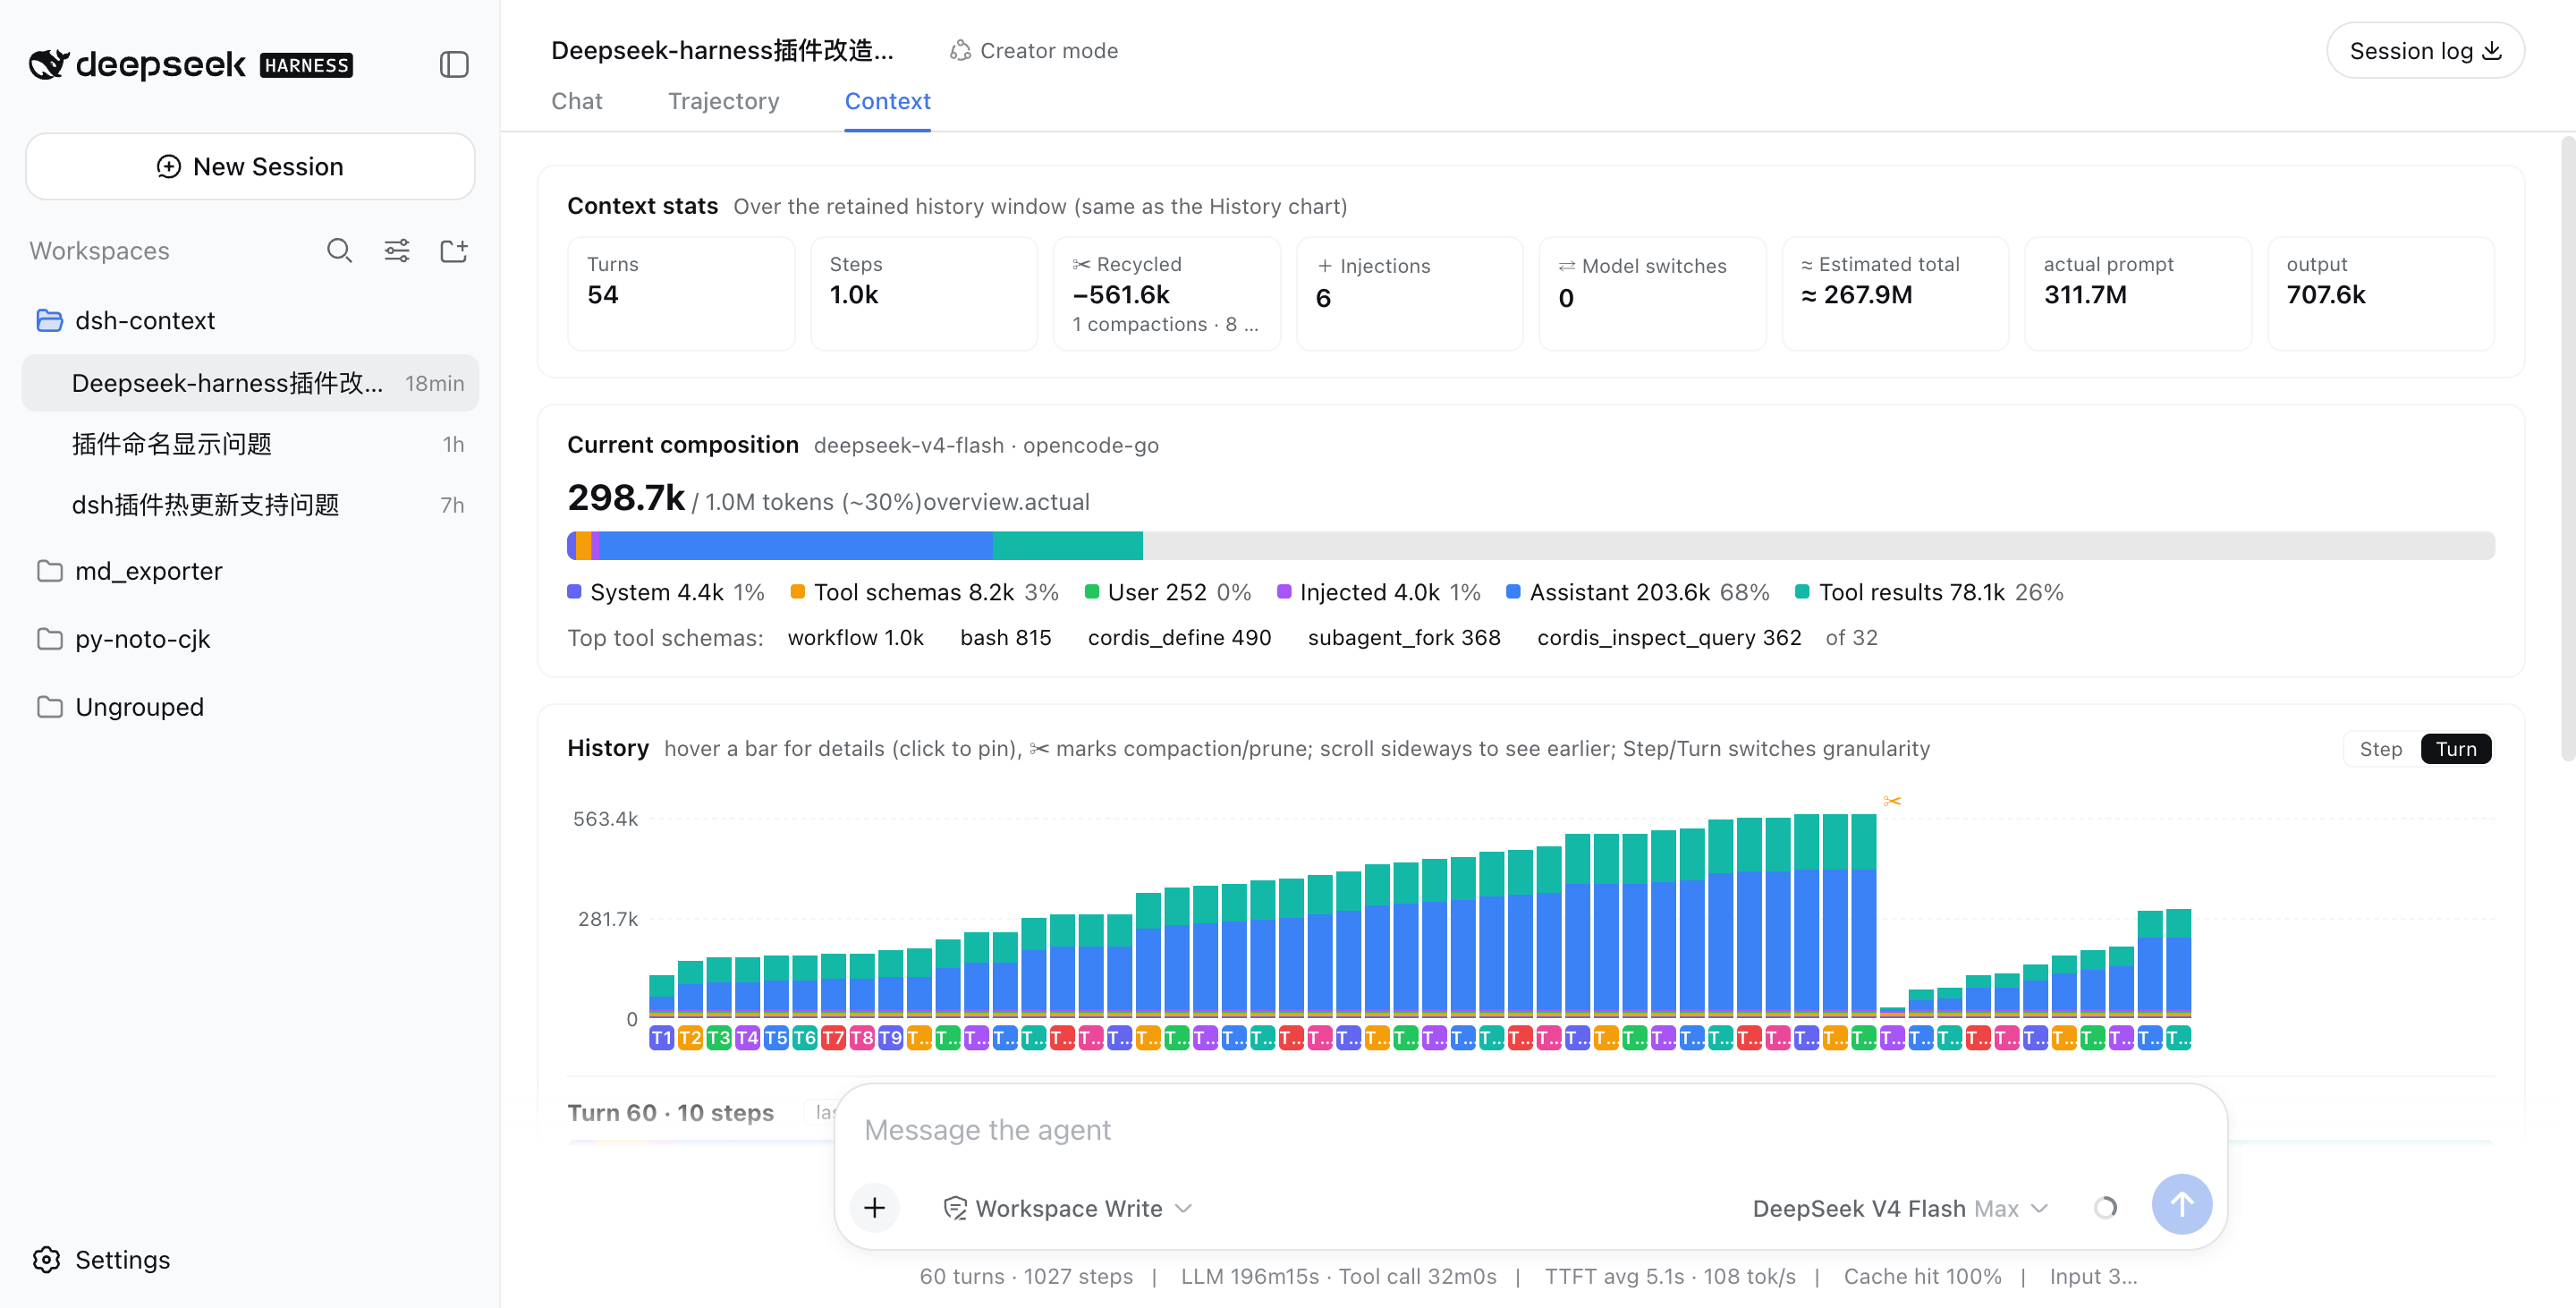Send message with the arrow button

click(x=2181, y=1204)
